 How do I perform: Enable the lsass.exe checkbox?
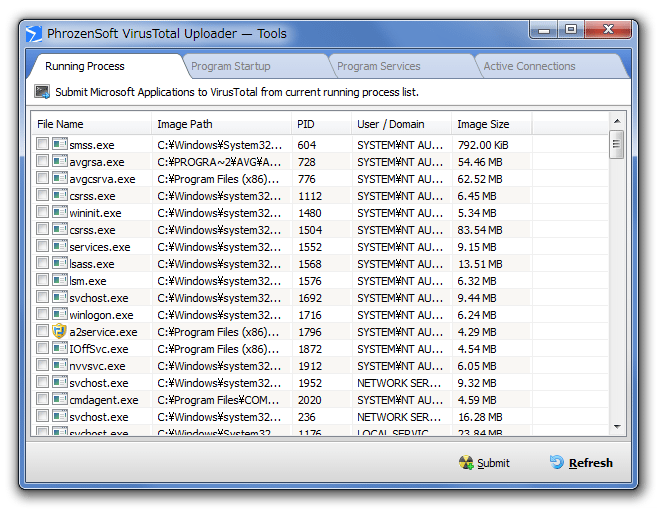[43, 263]
